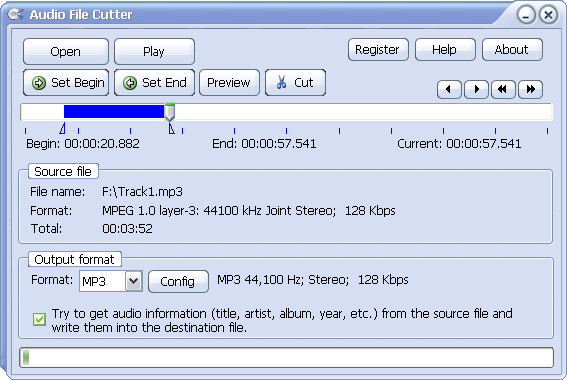The height and width of the screenshot is (380, 567).
Task: Select the end marker triangle below the timeline
Action: pos(171,128)
